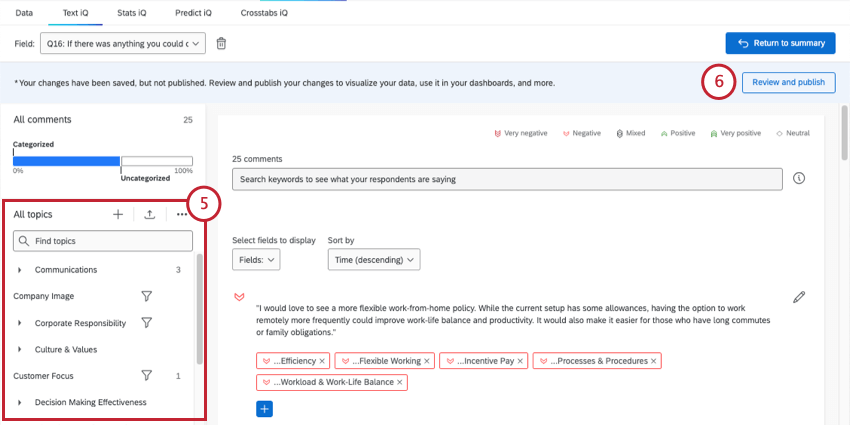Add a new topic with plus icon
The image size is (850, 425).
[x=118, y=214]
